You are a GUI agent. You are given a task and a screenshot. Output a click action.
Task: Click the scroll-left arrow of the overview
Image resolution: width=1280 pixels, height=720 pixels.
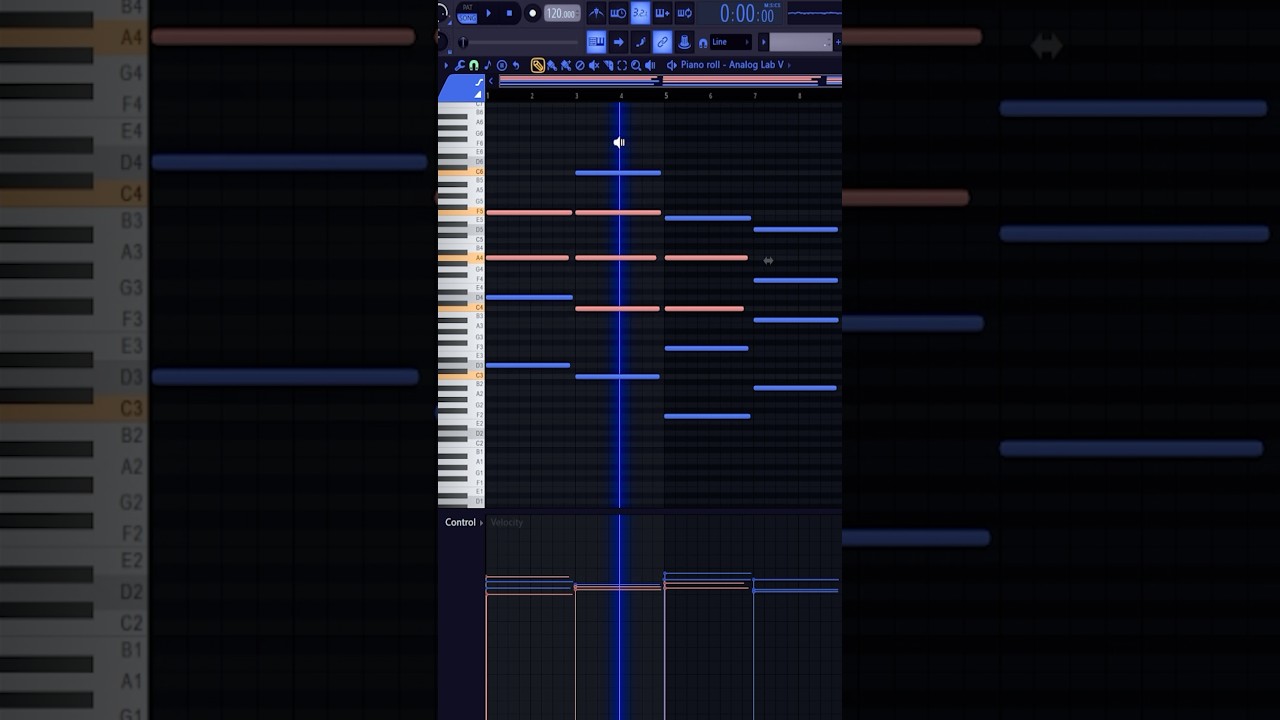click(491, 81)
